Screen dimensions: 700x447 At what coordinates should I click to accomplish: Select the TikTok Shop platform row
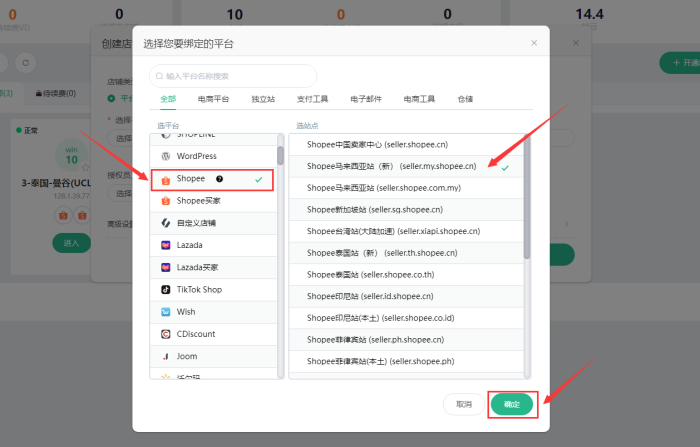(x=213, y=289)
